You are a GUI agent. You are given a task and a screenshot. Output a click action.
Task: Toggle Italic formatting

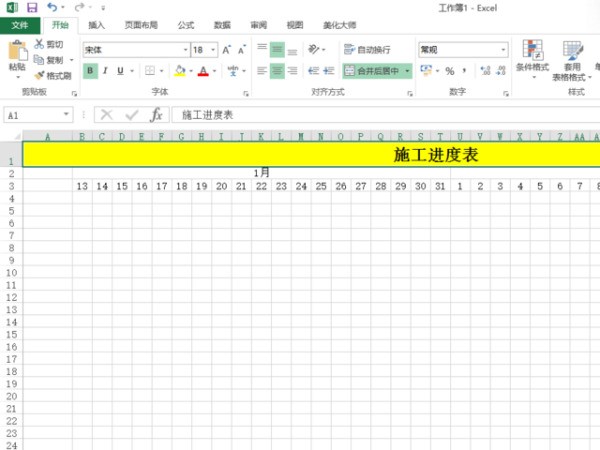[x=105, y=71]
